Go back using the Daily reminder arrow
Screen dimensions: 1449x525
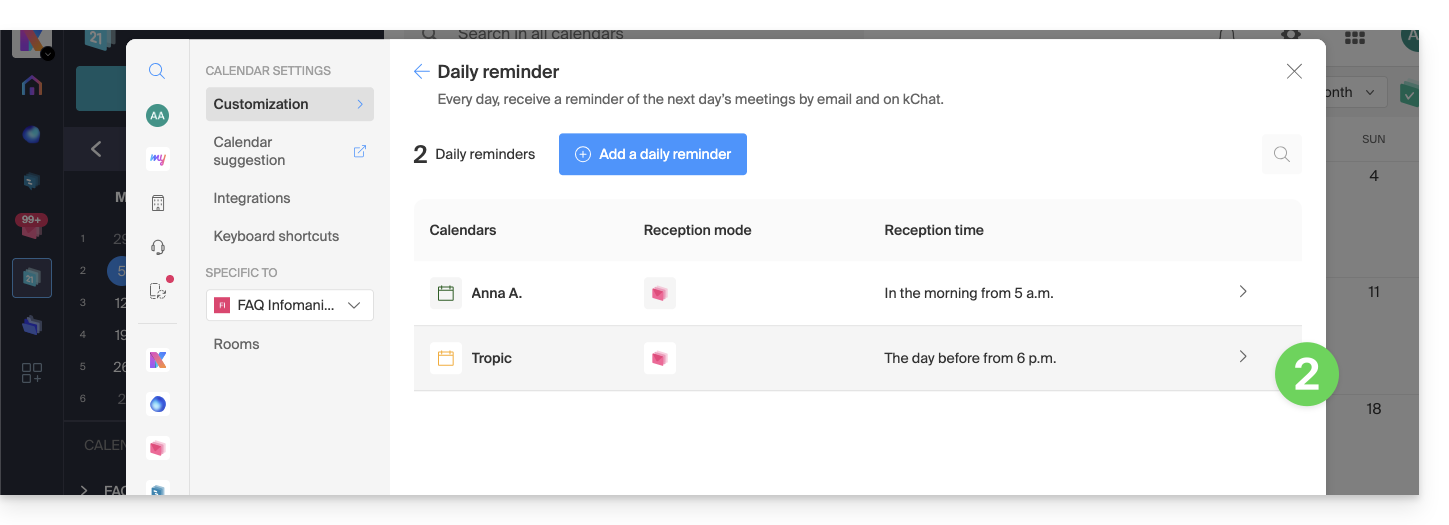point(422,72)
